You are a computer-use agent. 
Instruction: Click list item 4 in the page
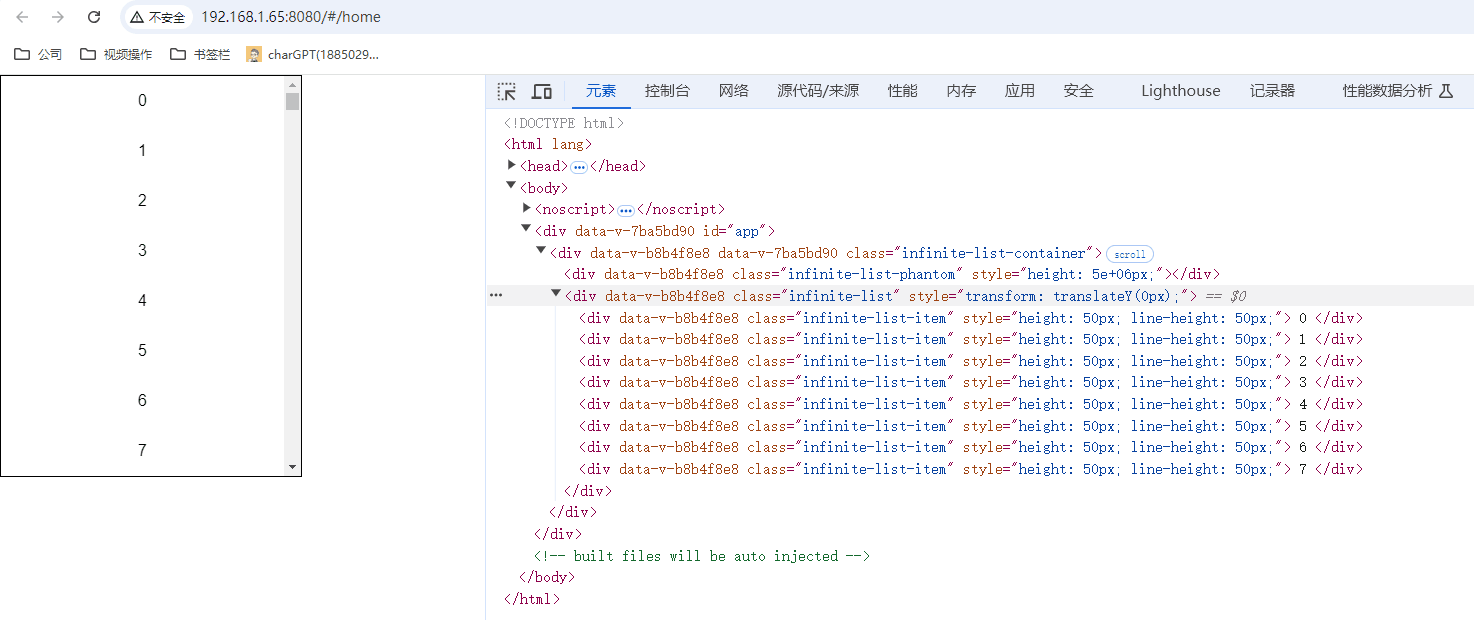click(142, 300)
